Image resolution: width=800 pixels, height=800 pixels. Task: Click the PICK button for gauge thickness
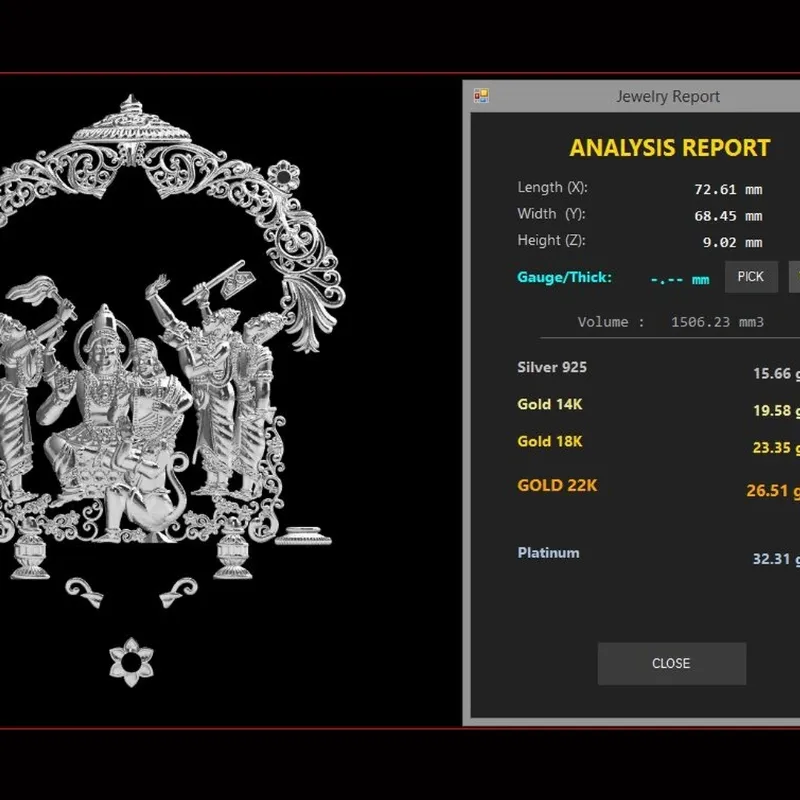(751, 277)
